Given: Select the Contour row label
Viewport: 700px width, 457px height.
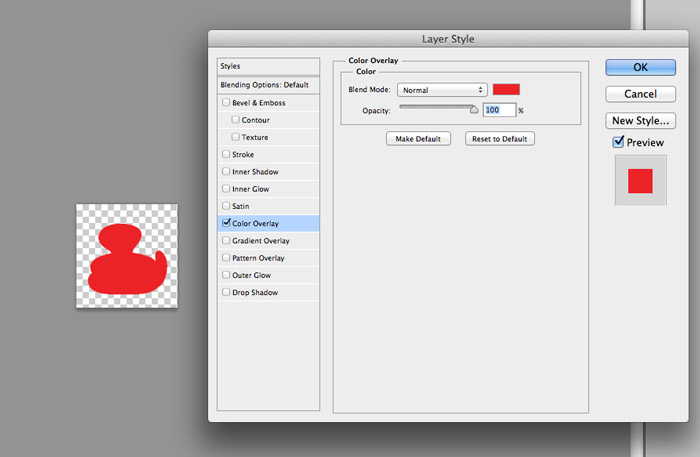Looking at the screenshot, I should tap(255, 120).
